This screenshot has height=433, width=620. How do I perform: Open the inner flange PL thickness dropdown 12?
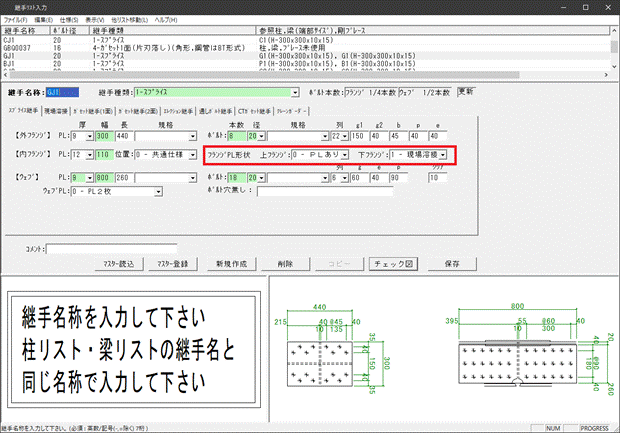pos(90,155)
